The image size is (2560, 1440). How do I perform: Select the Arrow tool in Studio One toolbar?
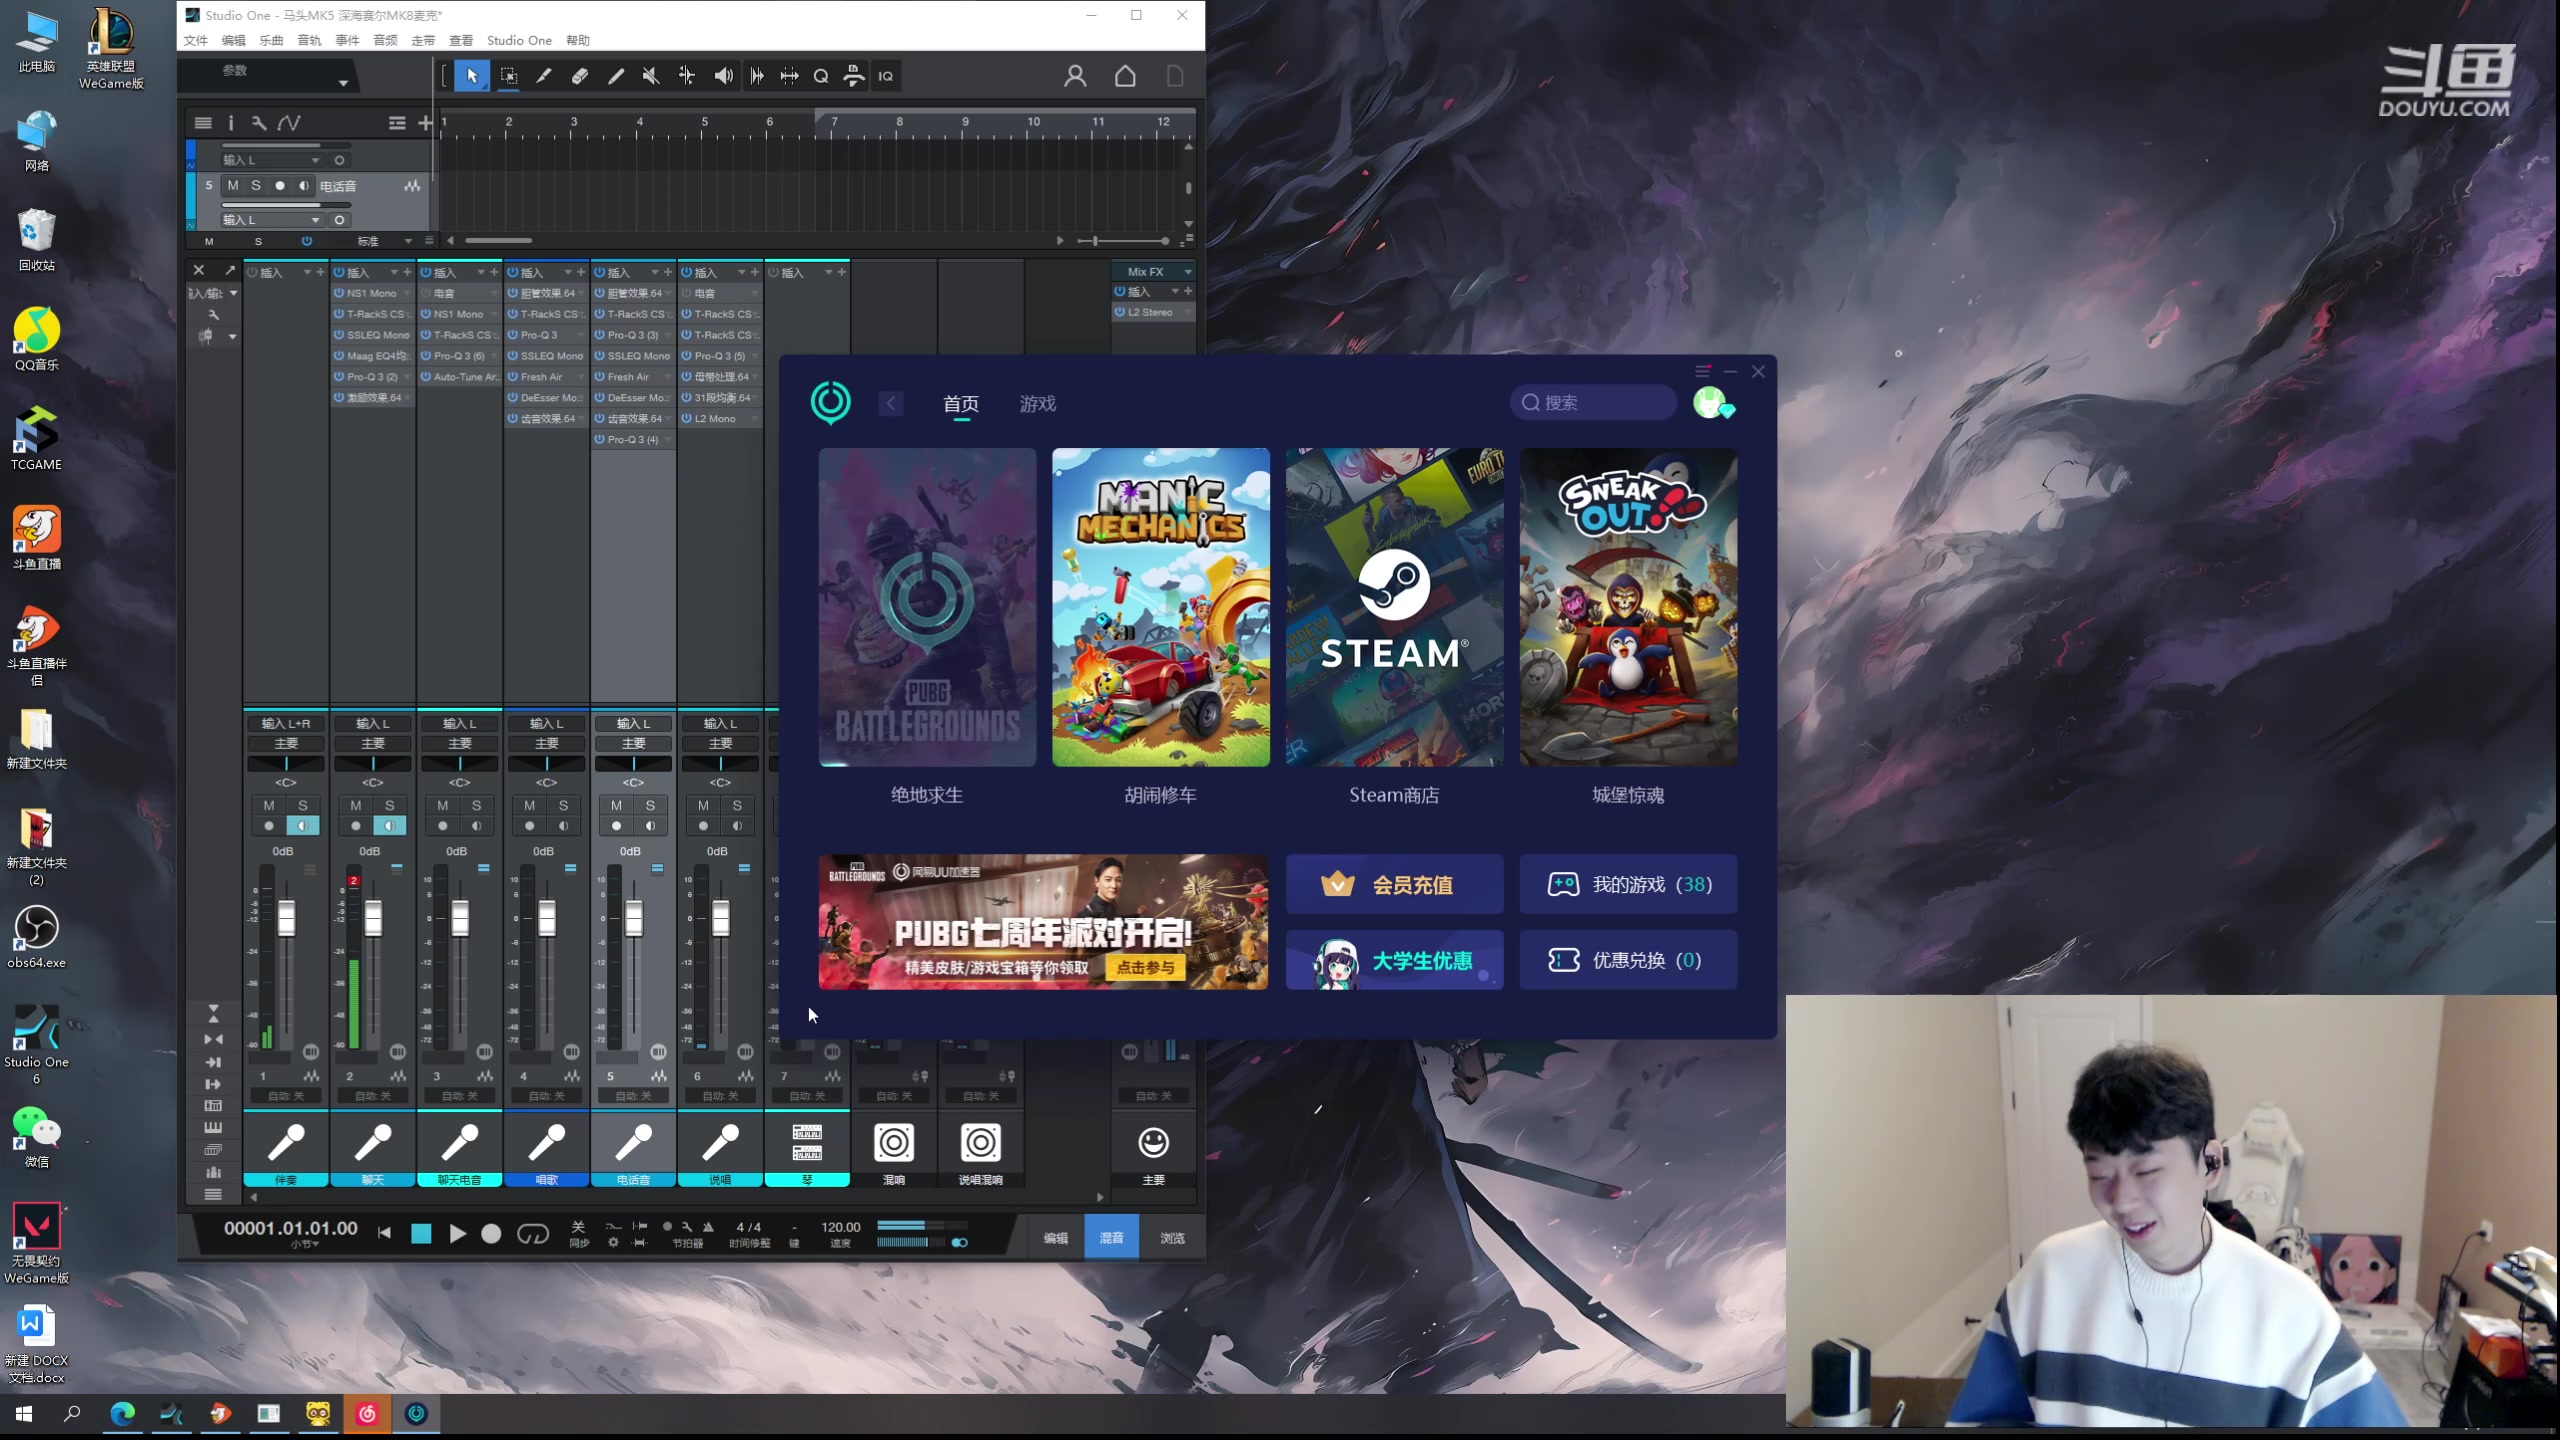tap(472, 76)
